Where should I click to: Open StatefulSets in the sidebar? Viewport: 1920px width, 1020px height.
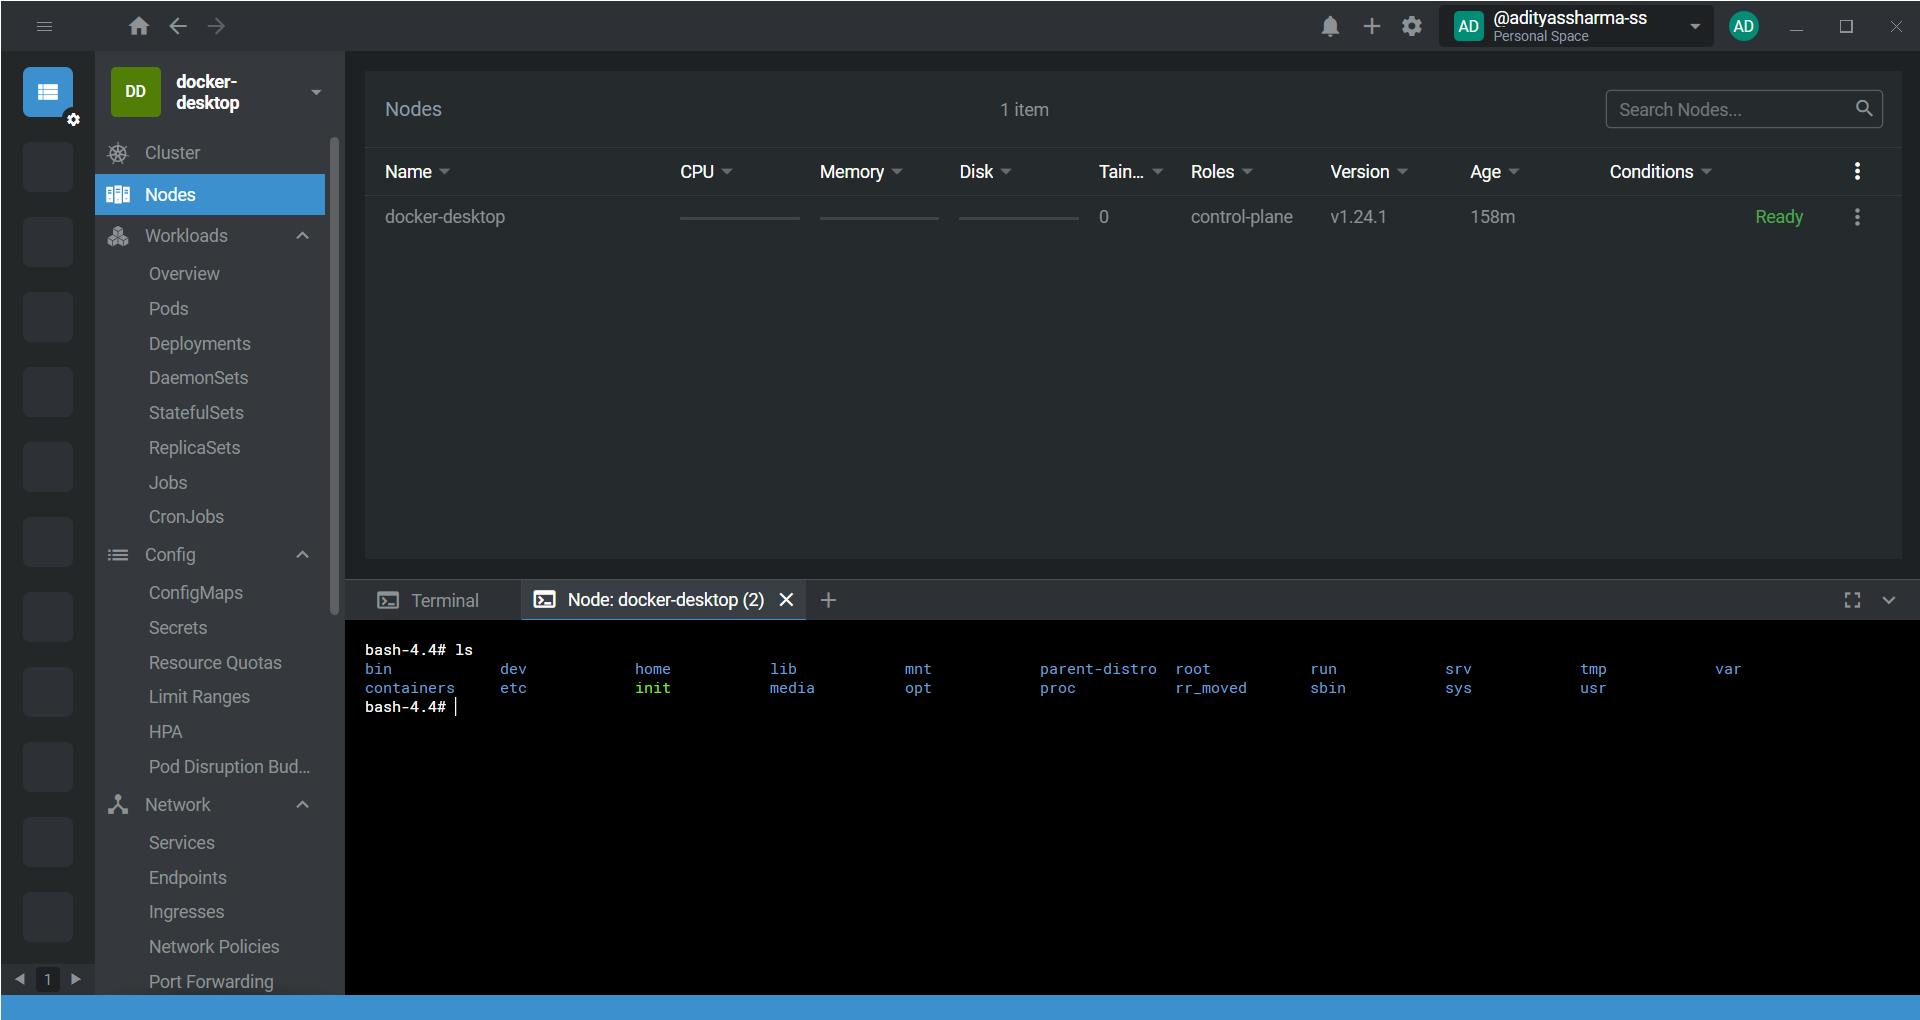tap(196, 413)
